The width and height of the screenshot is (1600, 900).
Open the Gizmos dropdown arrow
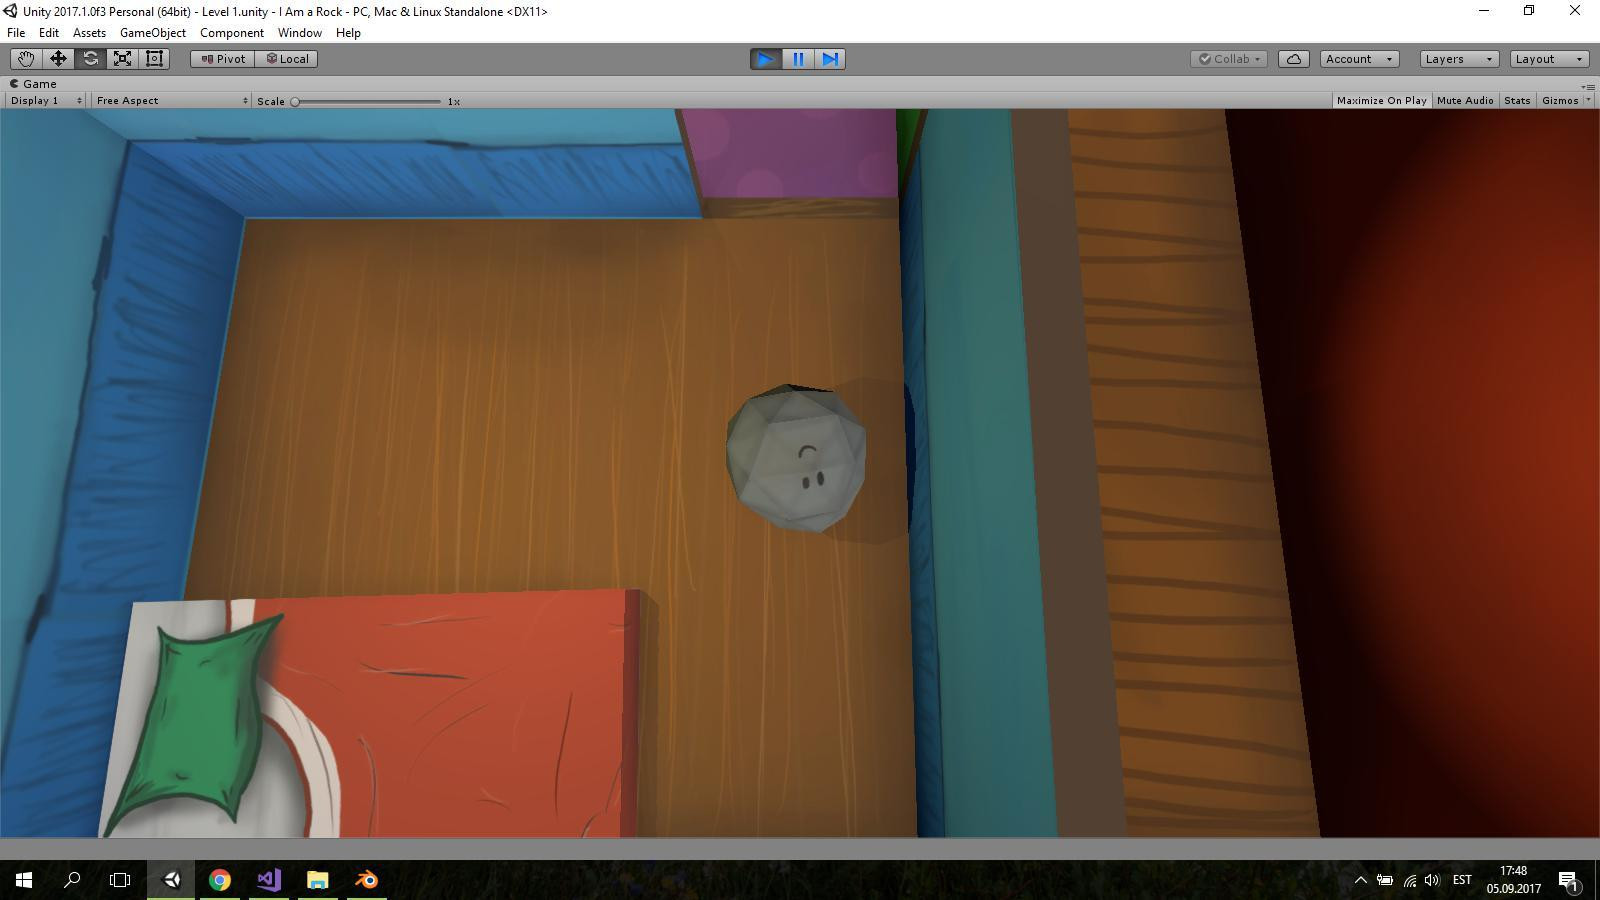(x=1588, y=101)
